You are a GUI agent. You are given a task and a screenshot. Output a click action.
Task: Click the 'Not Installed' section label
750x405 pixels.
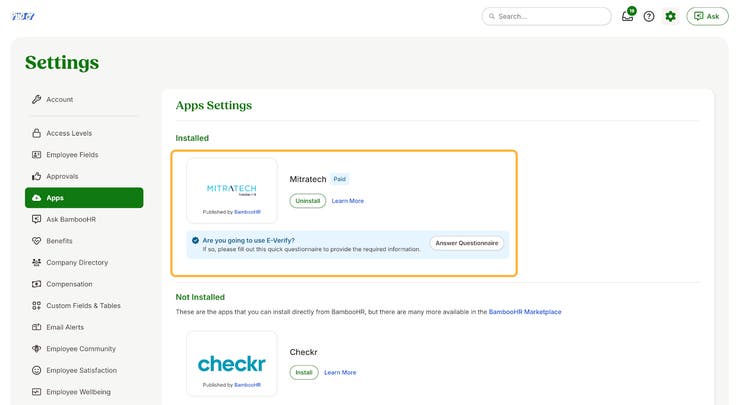pos(200,297)
